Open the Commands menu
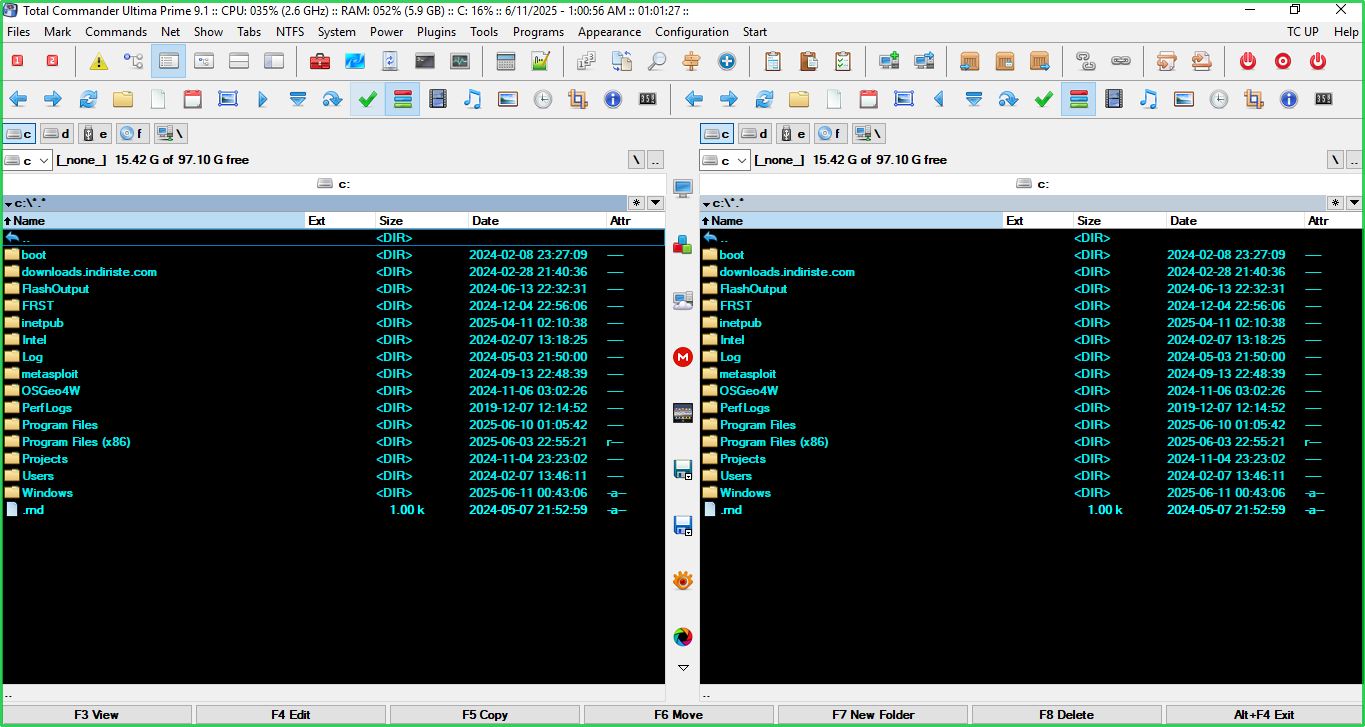 116,31
